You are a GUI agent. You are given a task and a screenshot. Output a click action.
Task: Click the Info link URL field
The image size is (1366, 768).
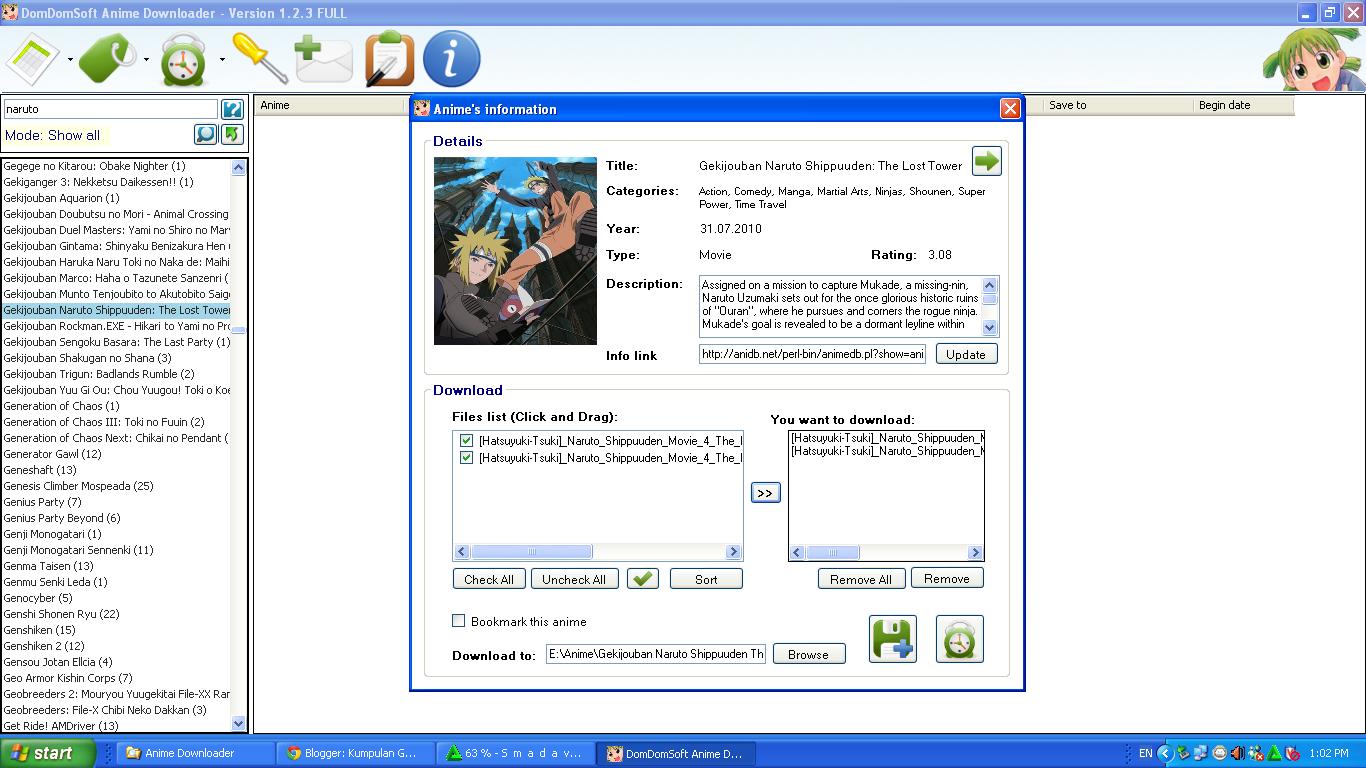pyautogui.click(x=812, y=354)
